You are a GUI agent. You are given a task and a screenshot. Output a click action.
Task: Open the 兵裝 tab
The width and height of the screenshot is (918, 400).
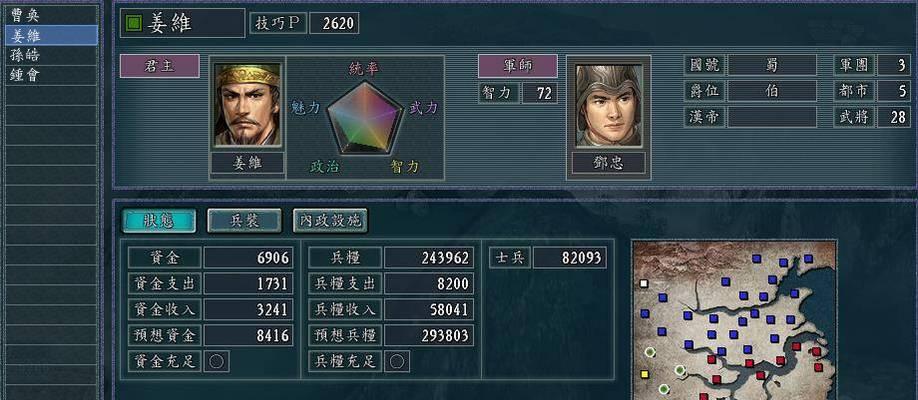(x=244, y=220)
